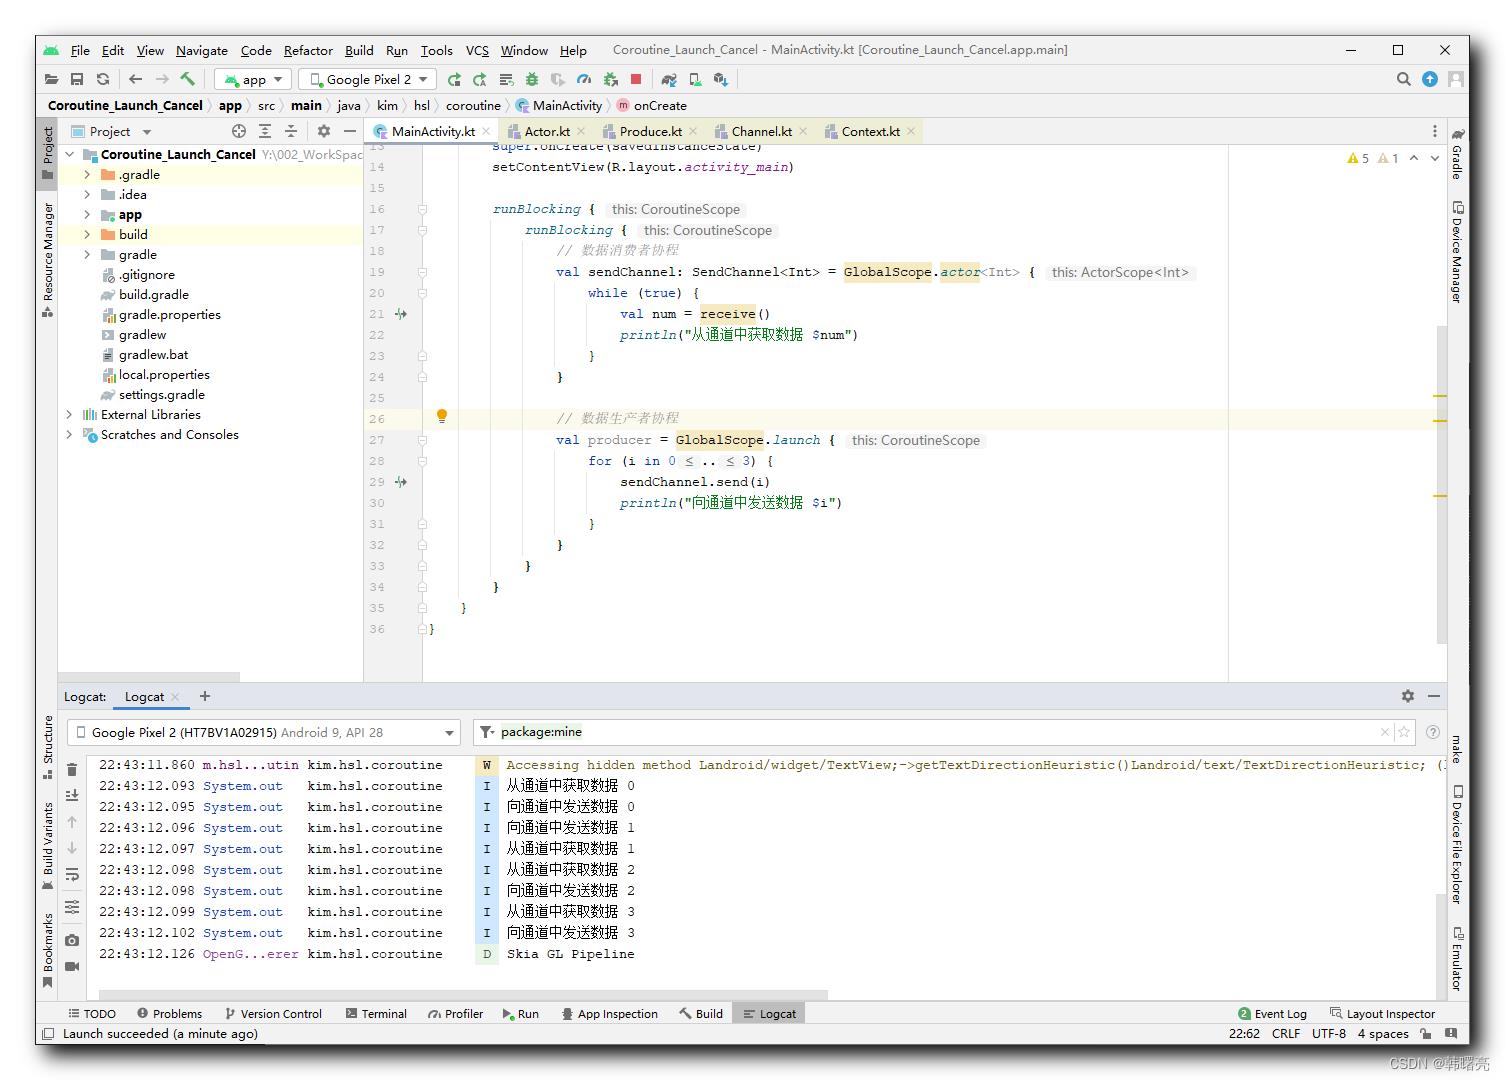This screenshot has height=1080, width=1505.
Task: Toggle the Bookmarks side panel
Action: 47,950
